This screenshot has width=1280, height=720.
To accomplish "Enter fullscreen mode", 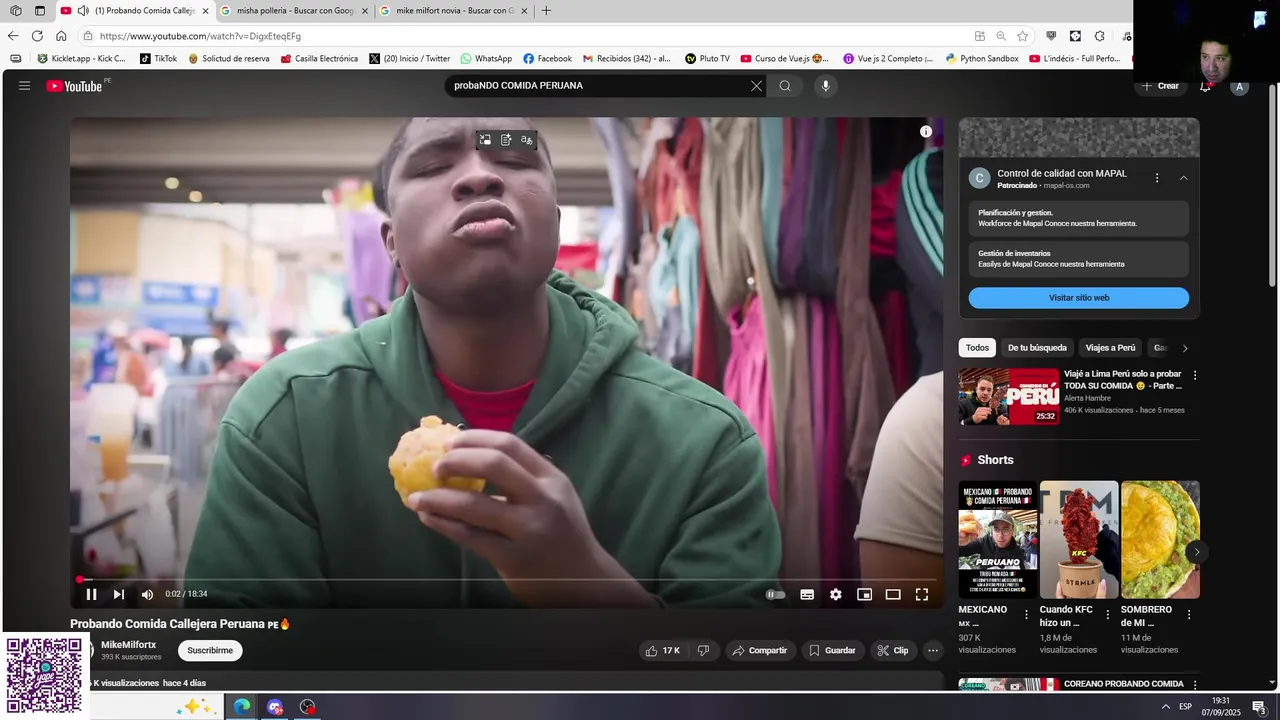I will coord(922,594).
